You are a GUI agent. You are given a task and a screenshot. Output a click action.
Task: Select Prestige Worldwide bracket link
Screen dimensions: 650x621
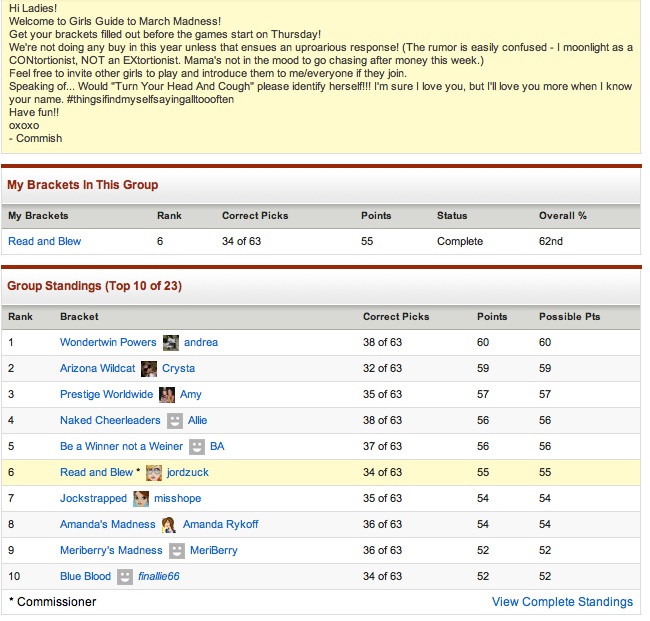(x=106, y=394)
